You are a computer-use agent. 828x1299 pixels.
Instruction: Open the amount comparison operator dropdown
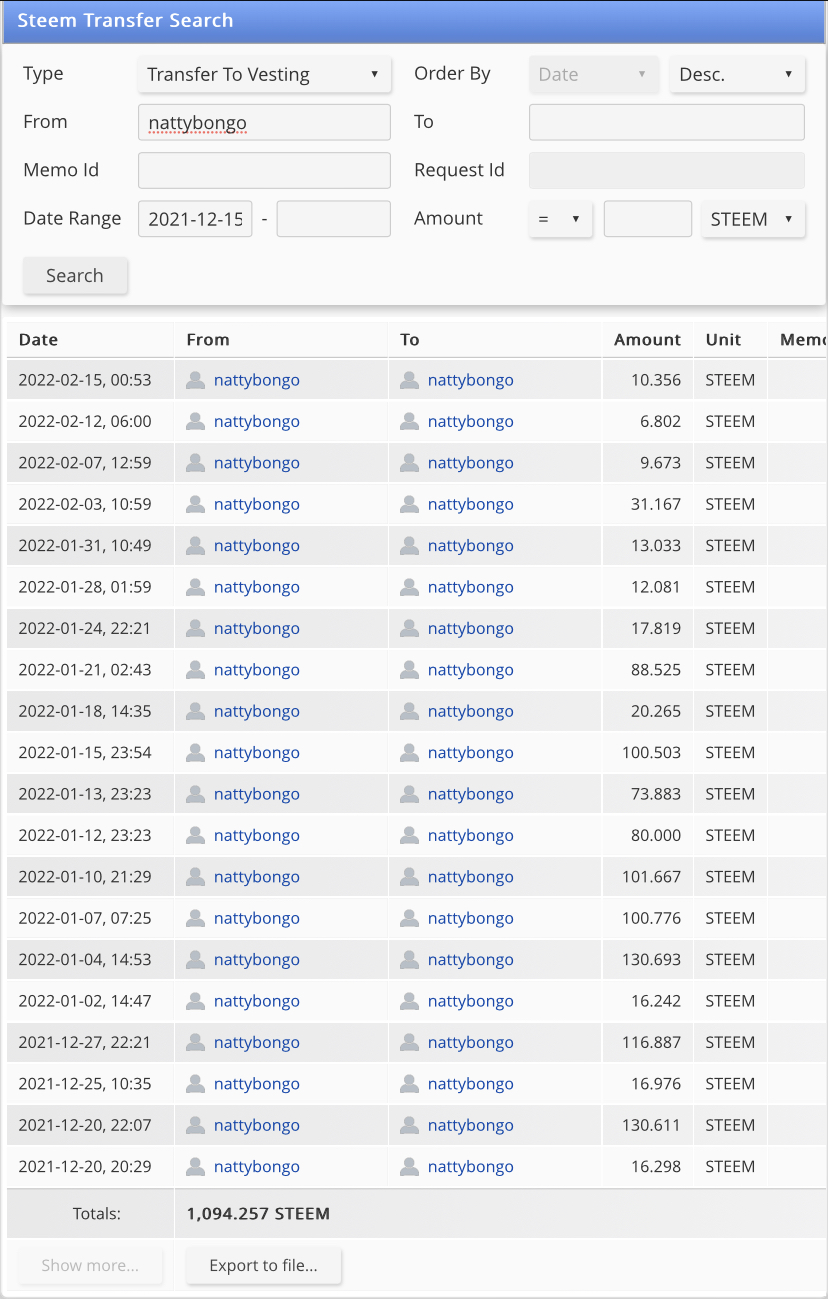coord(560,219)
